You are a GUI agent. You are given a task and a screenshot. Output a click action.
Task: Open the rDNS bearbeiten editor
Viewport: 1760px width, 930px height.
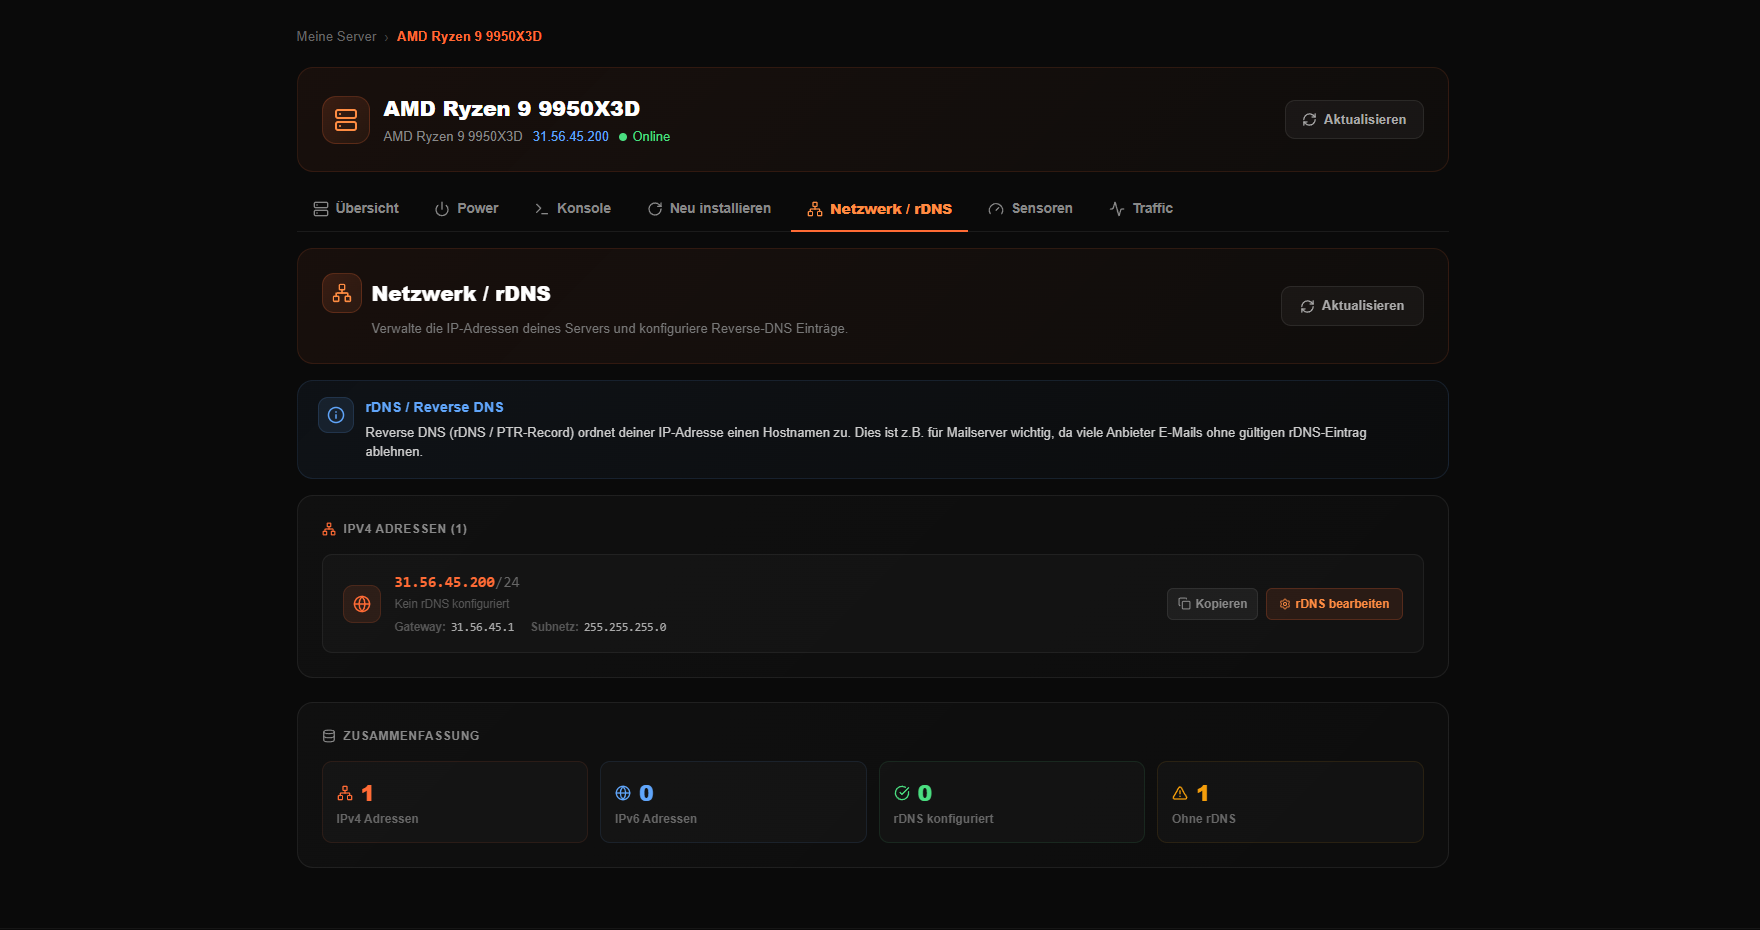coord(1334,604)
